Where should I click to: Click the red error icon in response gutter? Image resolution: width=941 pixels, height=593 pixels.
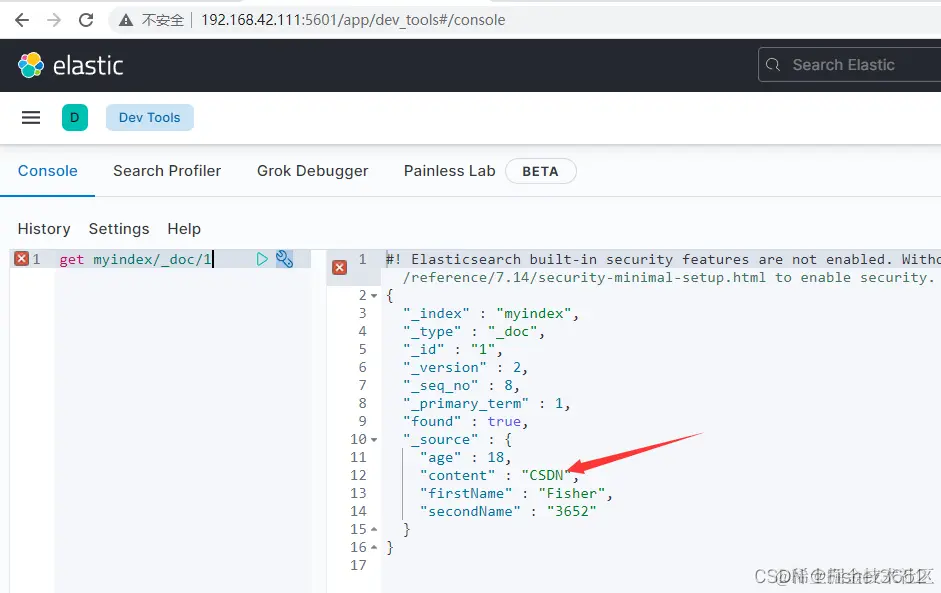tap(339, 268)
